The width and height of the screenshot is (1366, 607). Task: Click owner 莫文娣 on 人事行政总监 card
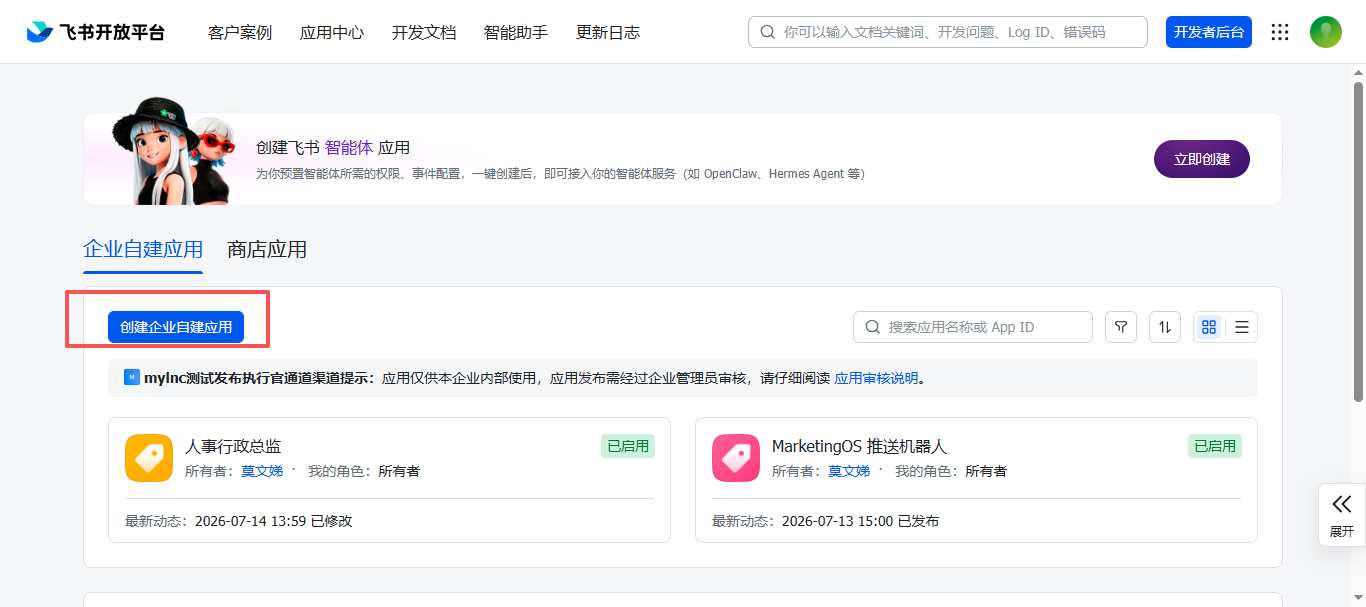point(262,471)
